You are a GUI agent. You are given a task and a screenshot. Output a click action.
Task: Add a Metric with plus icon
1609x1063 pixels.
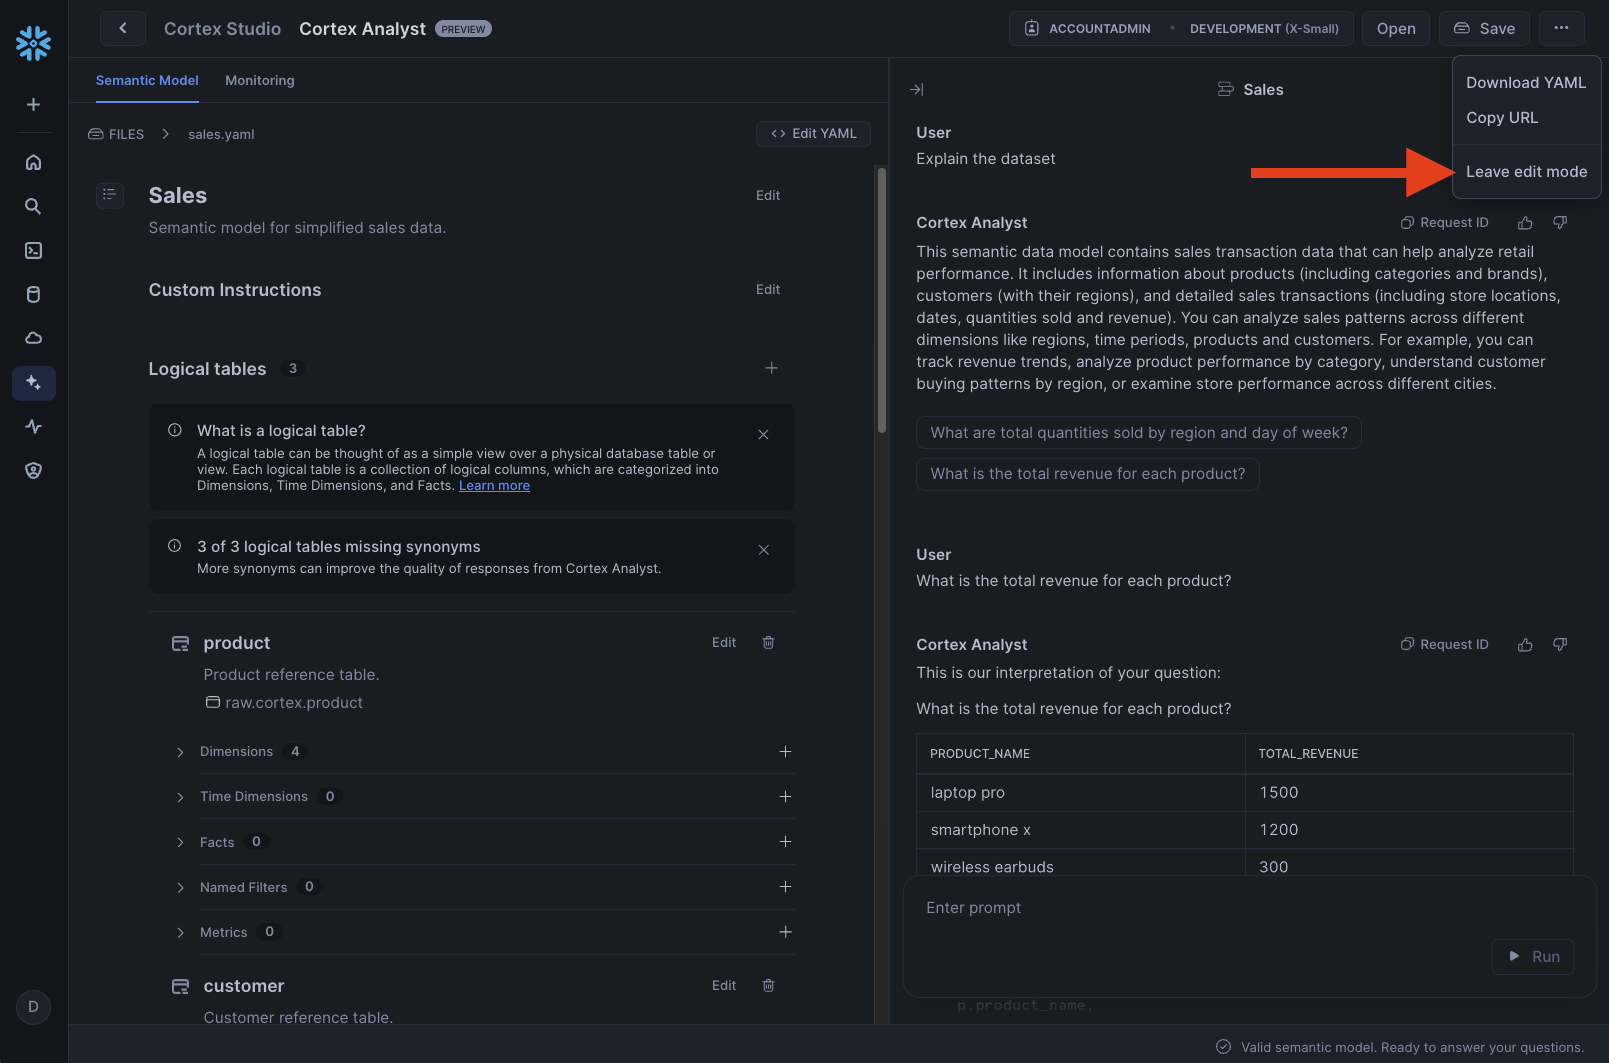(x=785, y=931)
